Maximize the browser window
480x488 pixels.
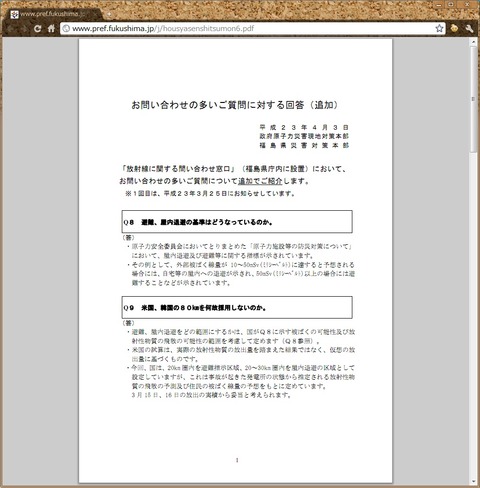point(451,5)
